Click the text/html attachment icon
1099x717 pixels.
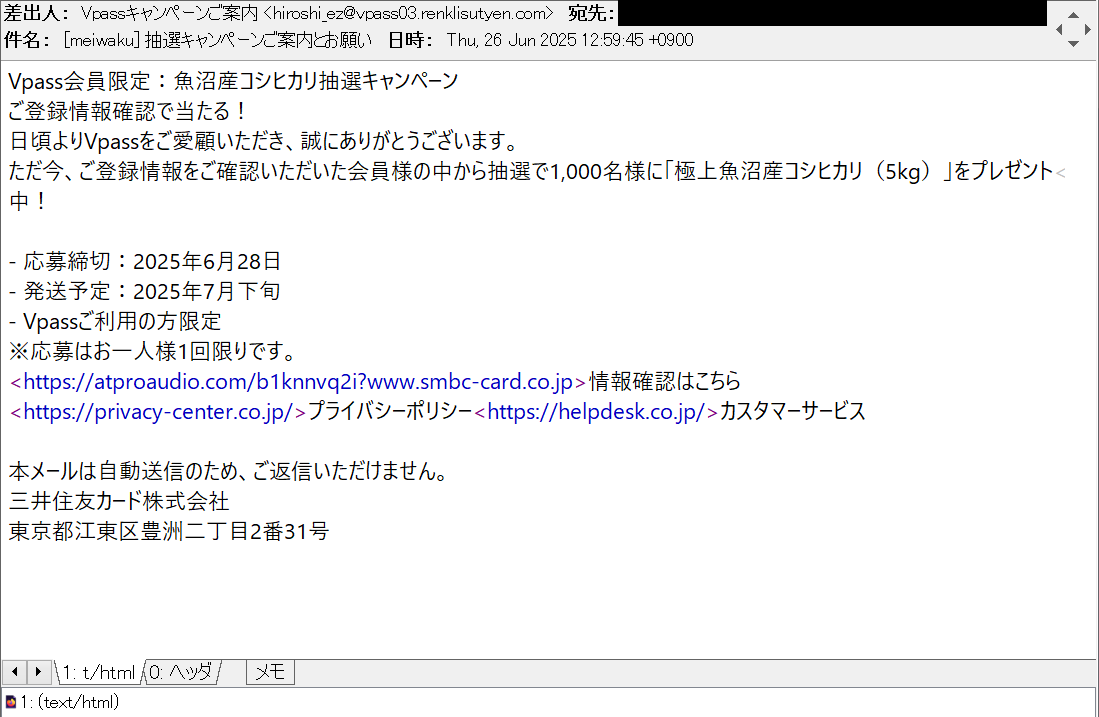click(10, 702)
